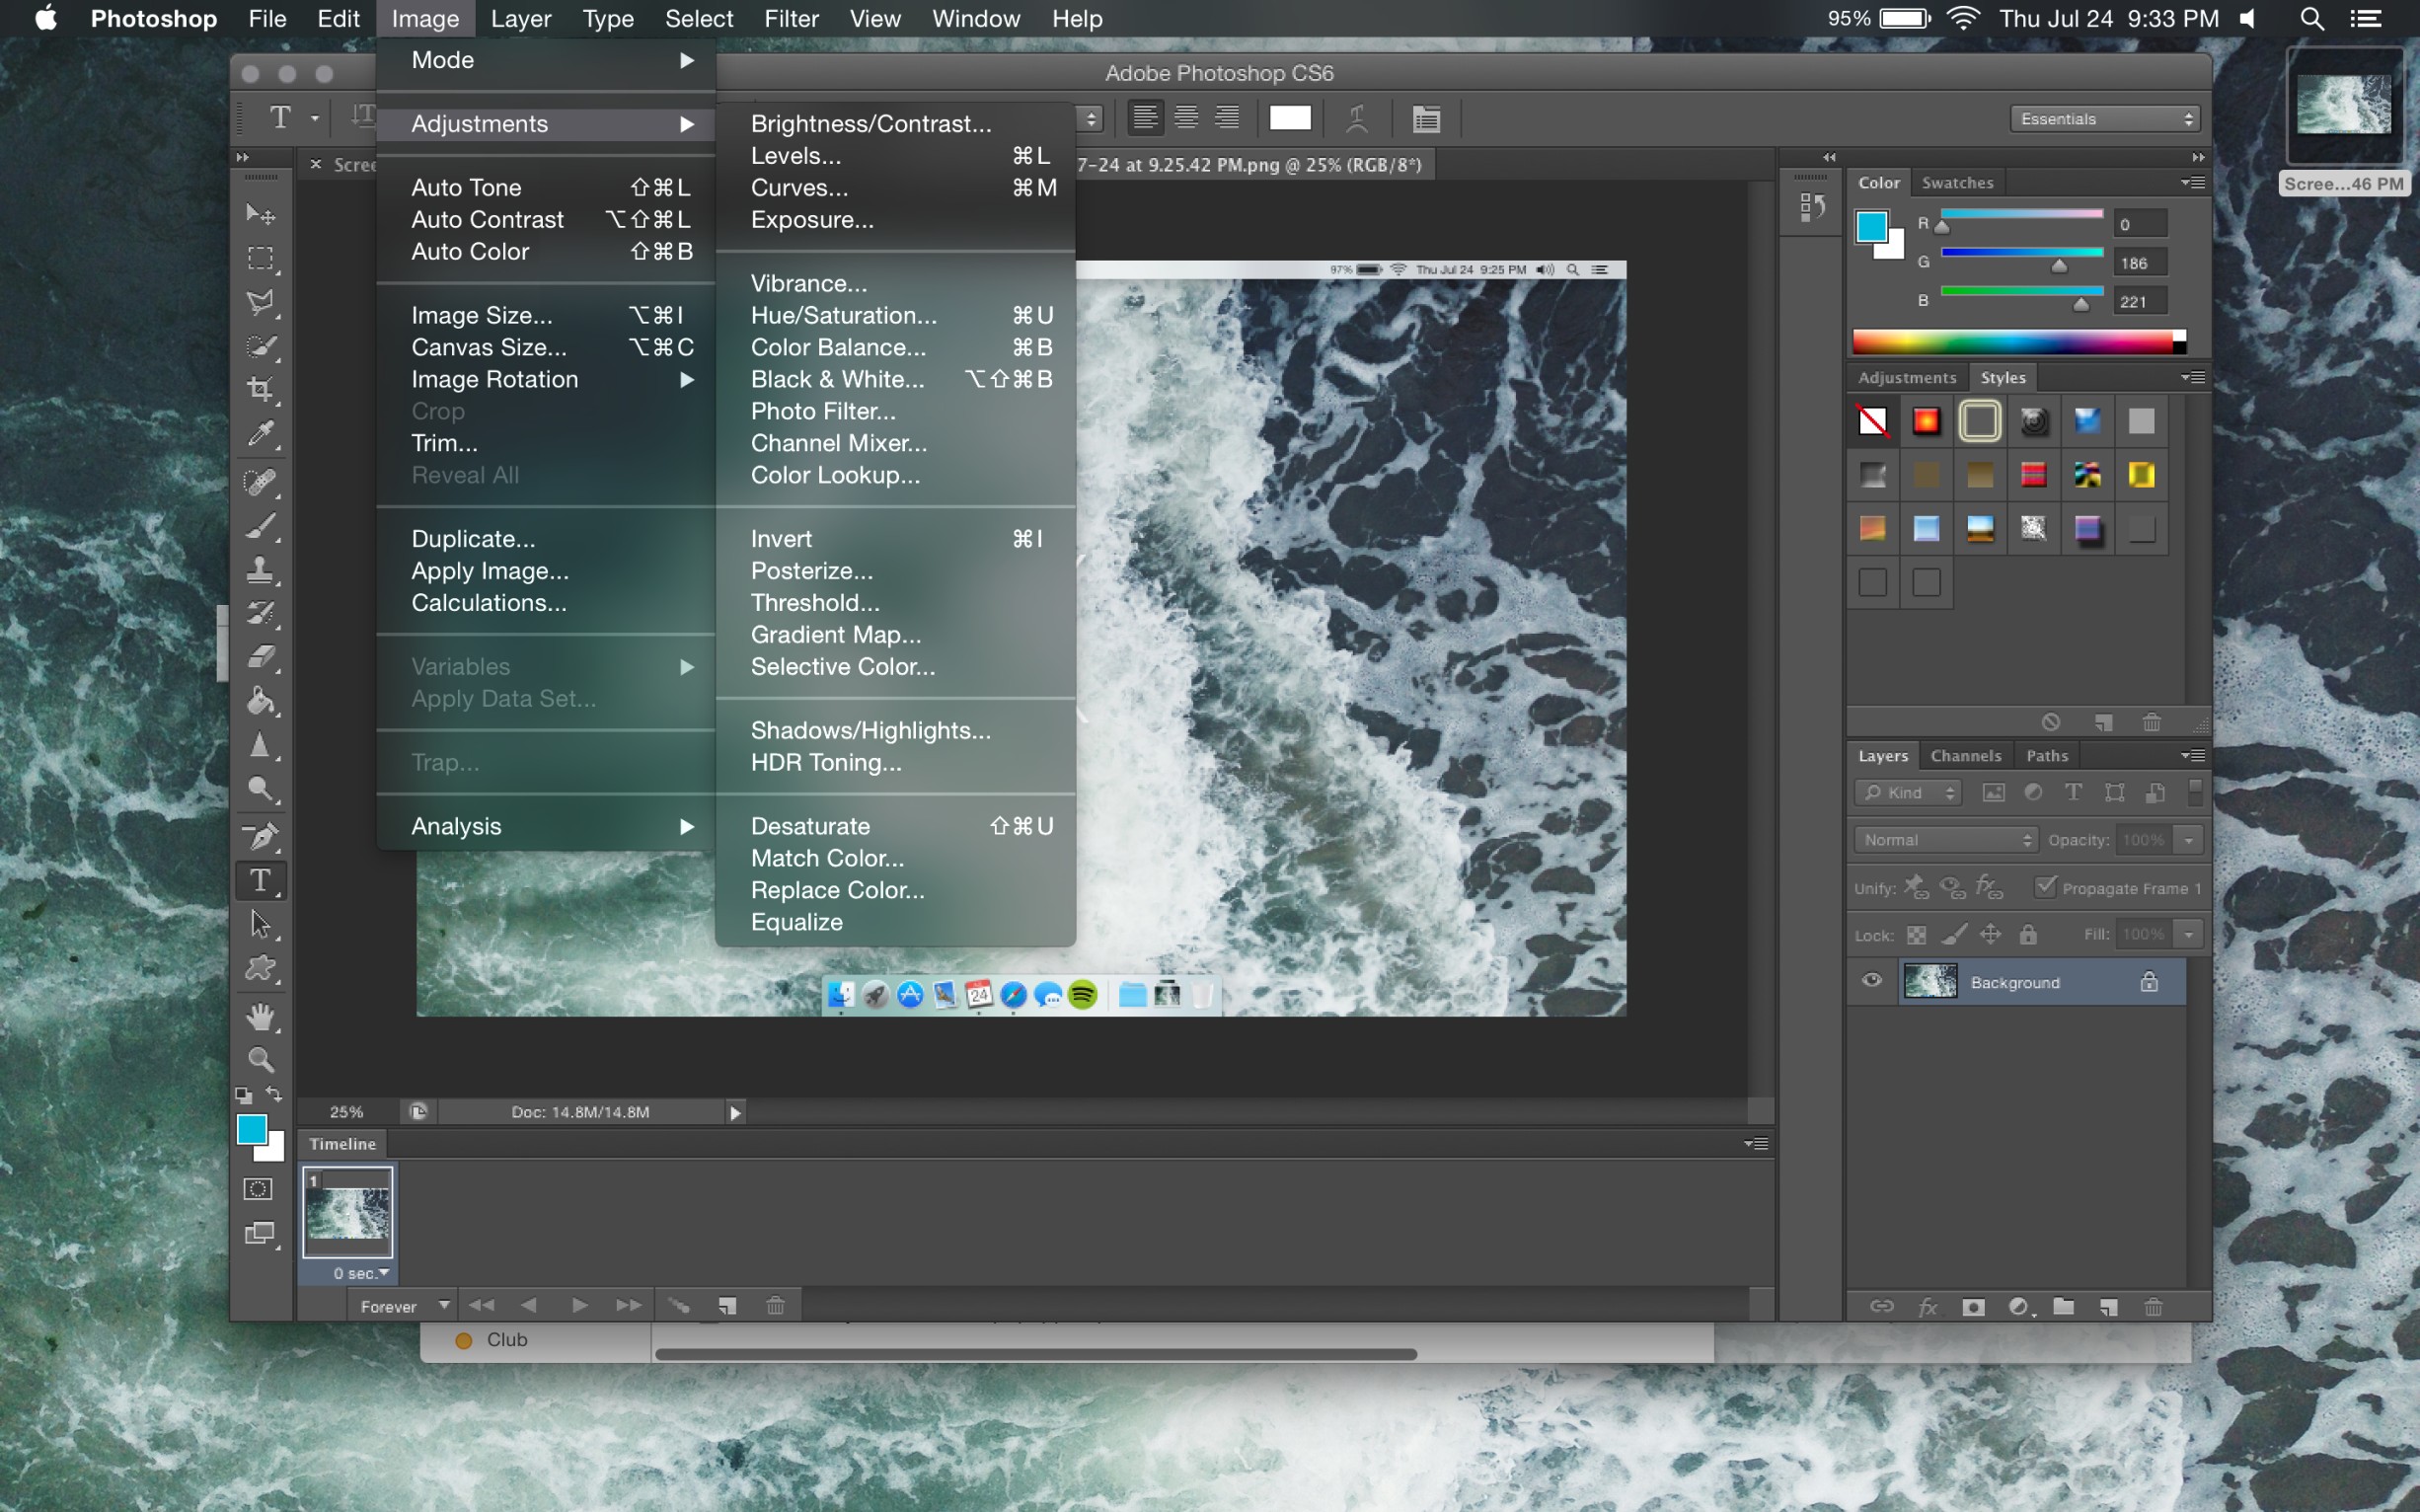Choose Hue/Saturation from Adjustments submenu
Screen dimensions: 2420x1512
843,315
